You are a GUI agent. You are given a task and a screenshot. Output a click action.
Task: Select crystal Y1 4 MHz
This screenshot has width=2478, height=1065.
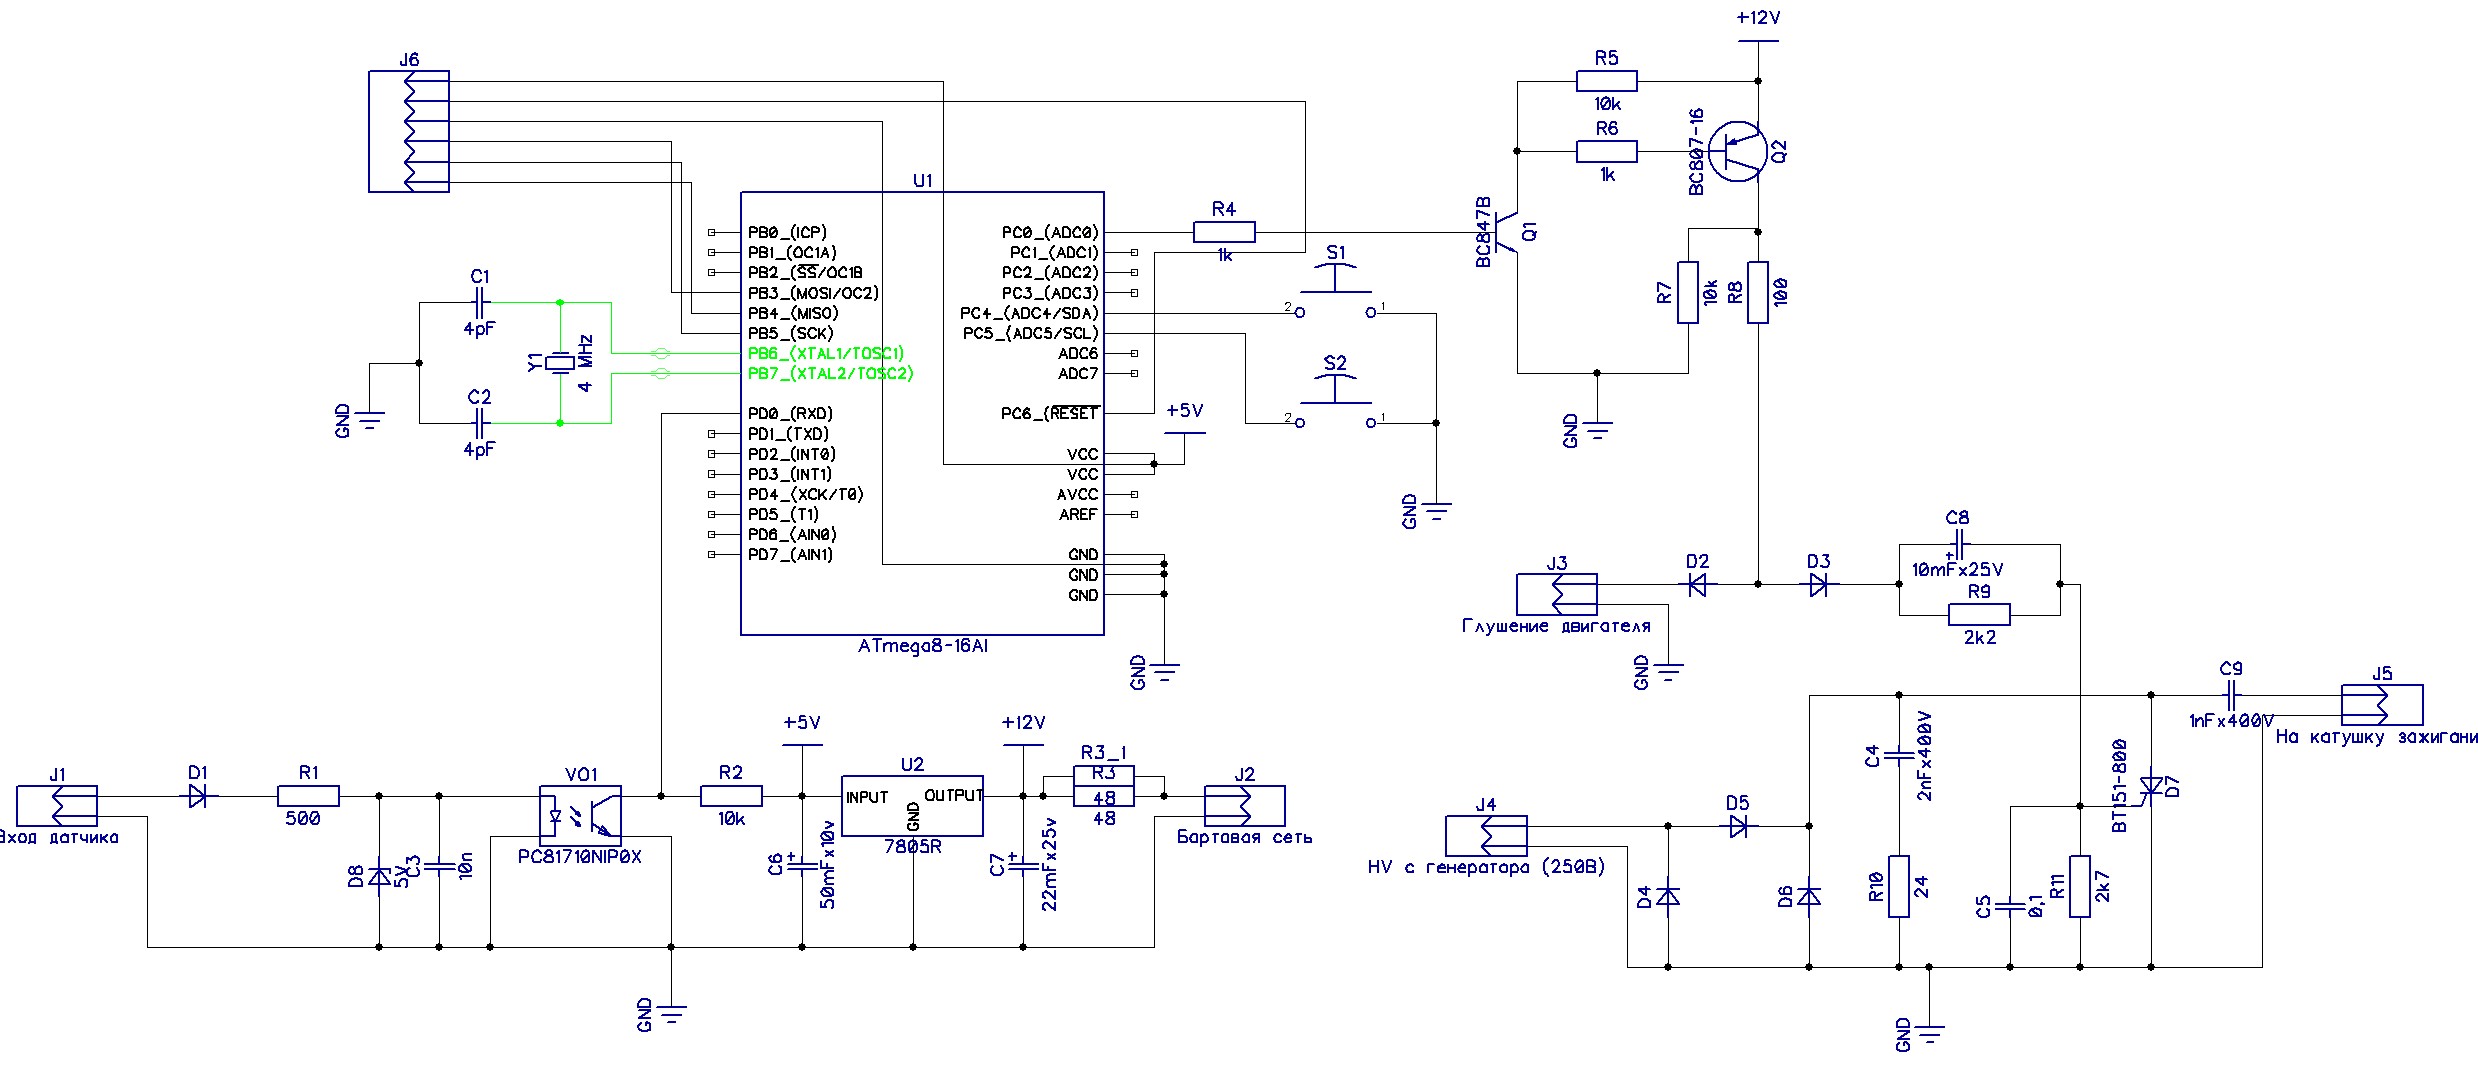click(x=560, y=363)
